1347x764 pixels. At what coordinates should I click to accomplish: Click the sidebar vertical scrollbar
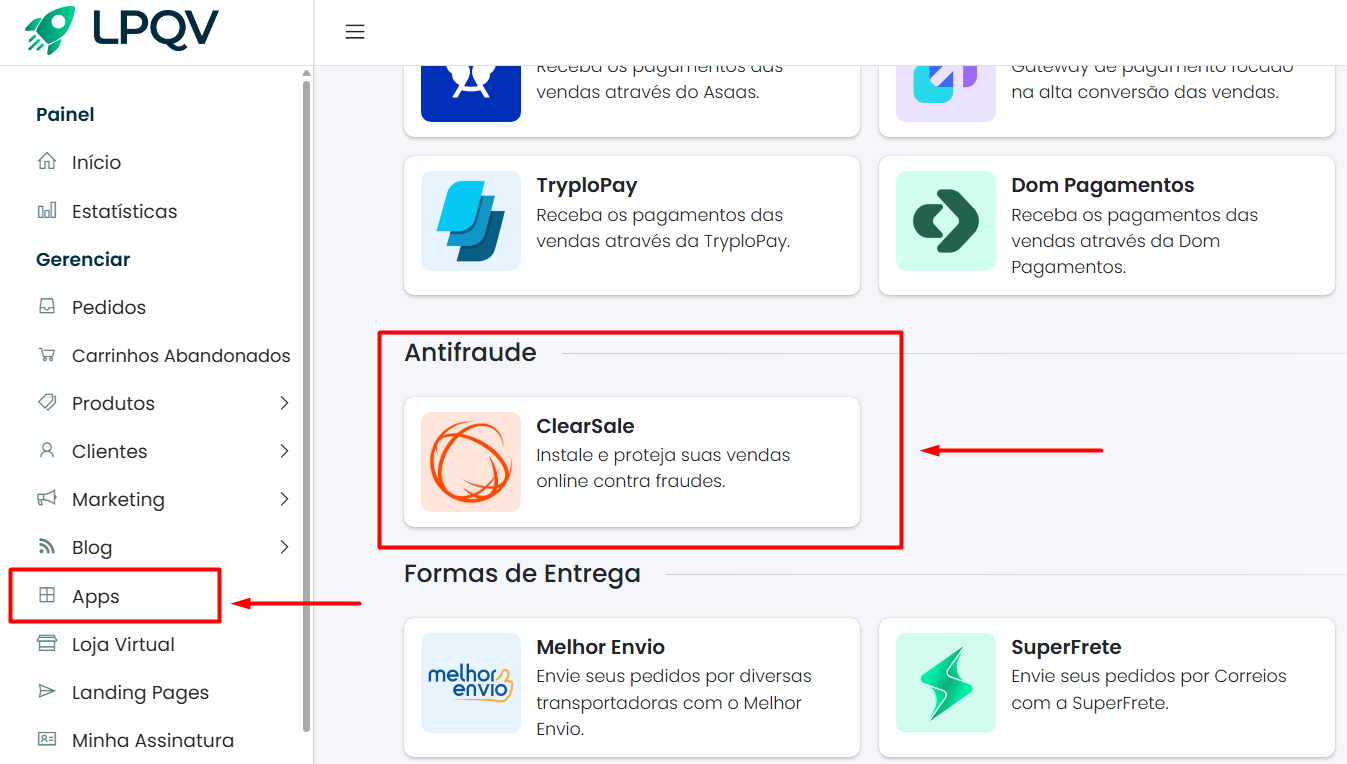coord(306,400)
